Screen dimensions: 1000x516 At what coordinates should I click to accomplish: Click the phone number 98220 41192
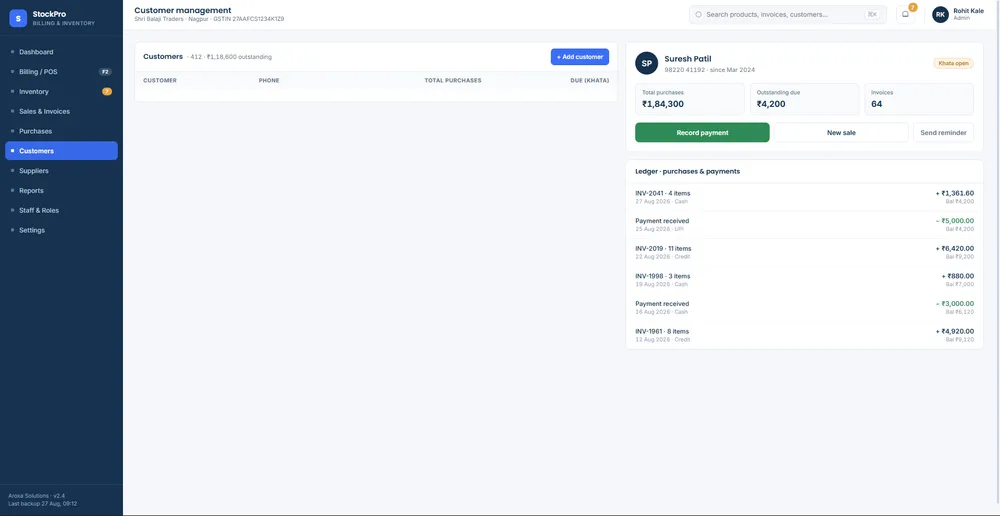coord(685,70)
